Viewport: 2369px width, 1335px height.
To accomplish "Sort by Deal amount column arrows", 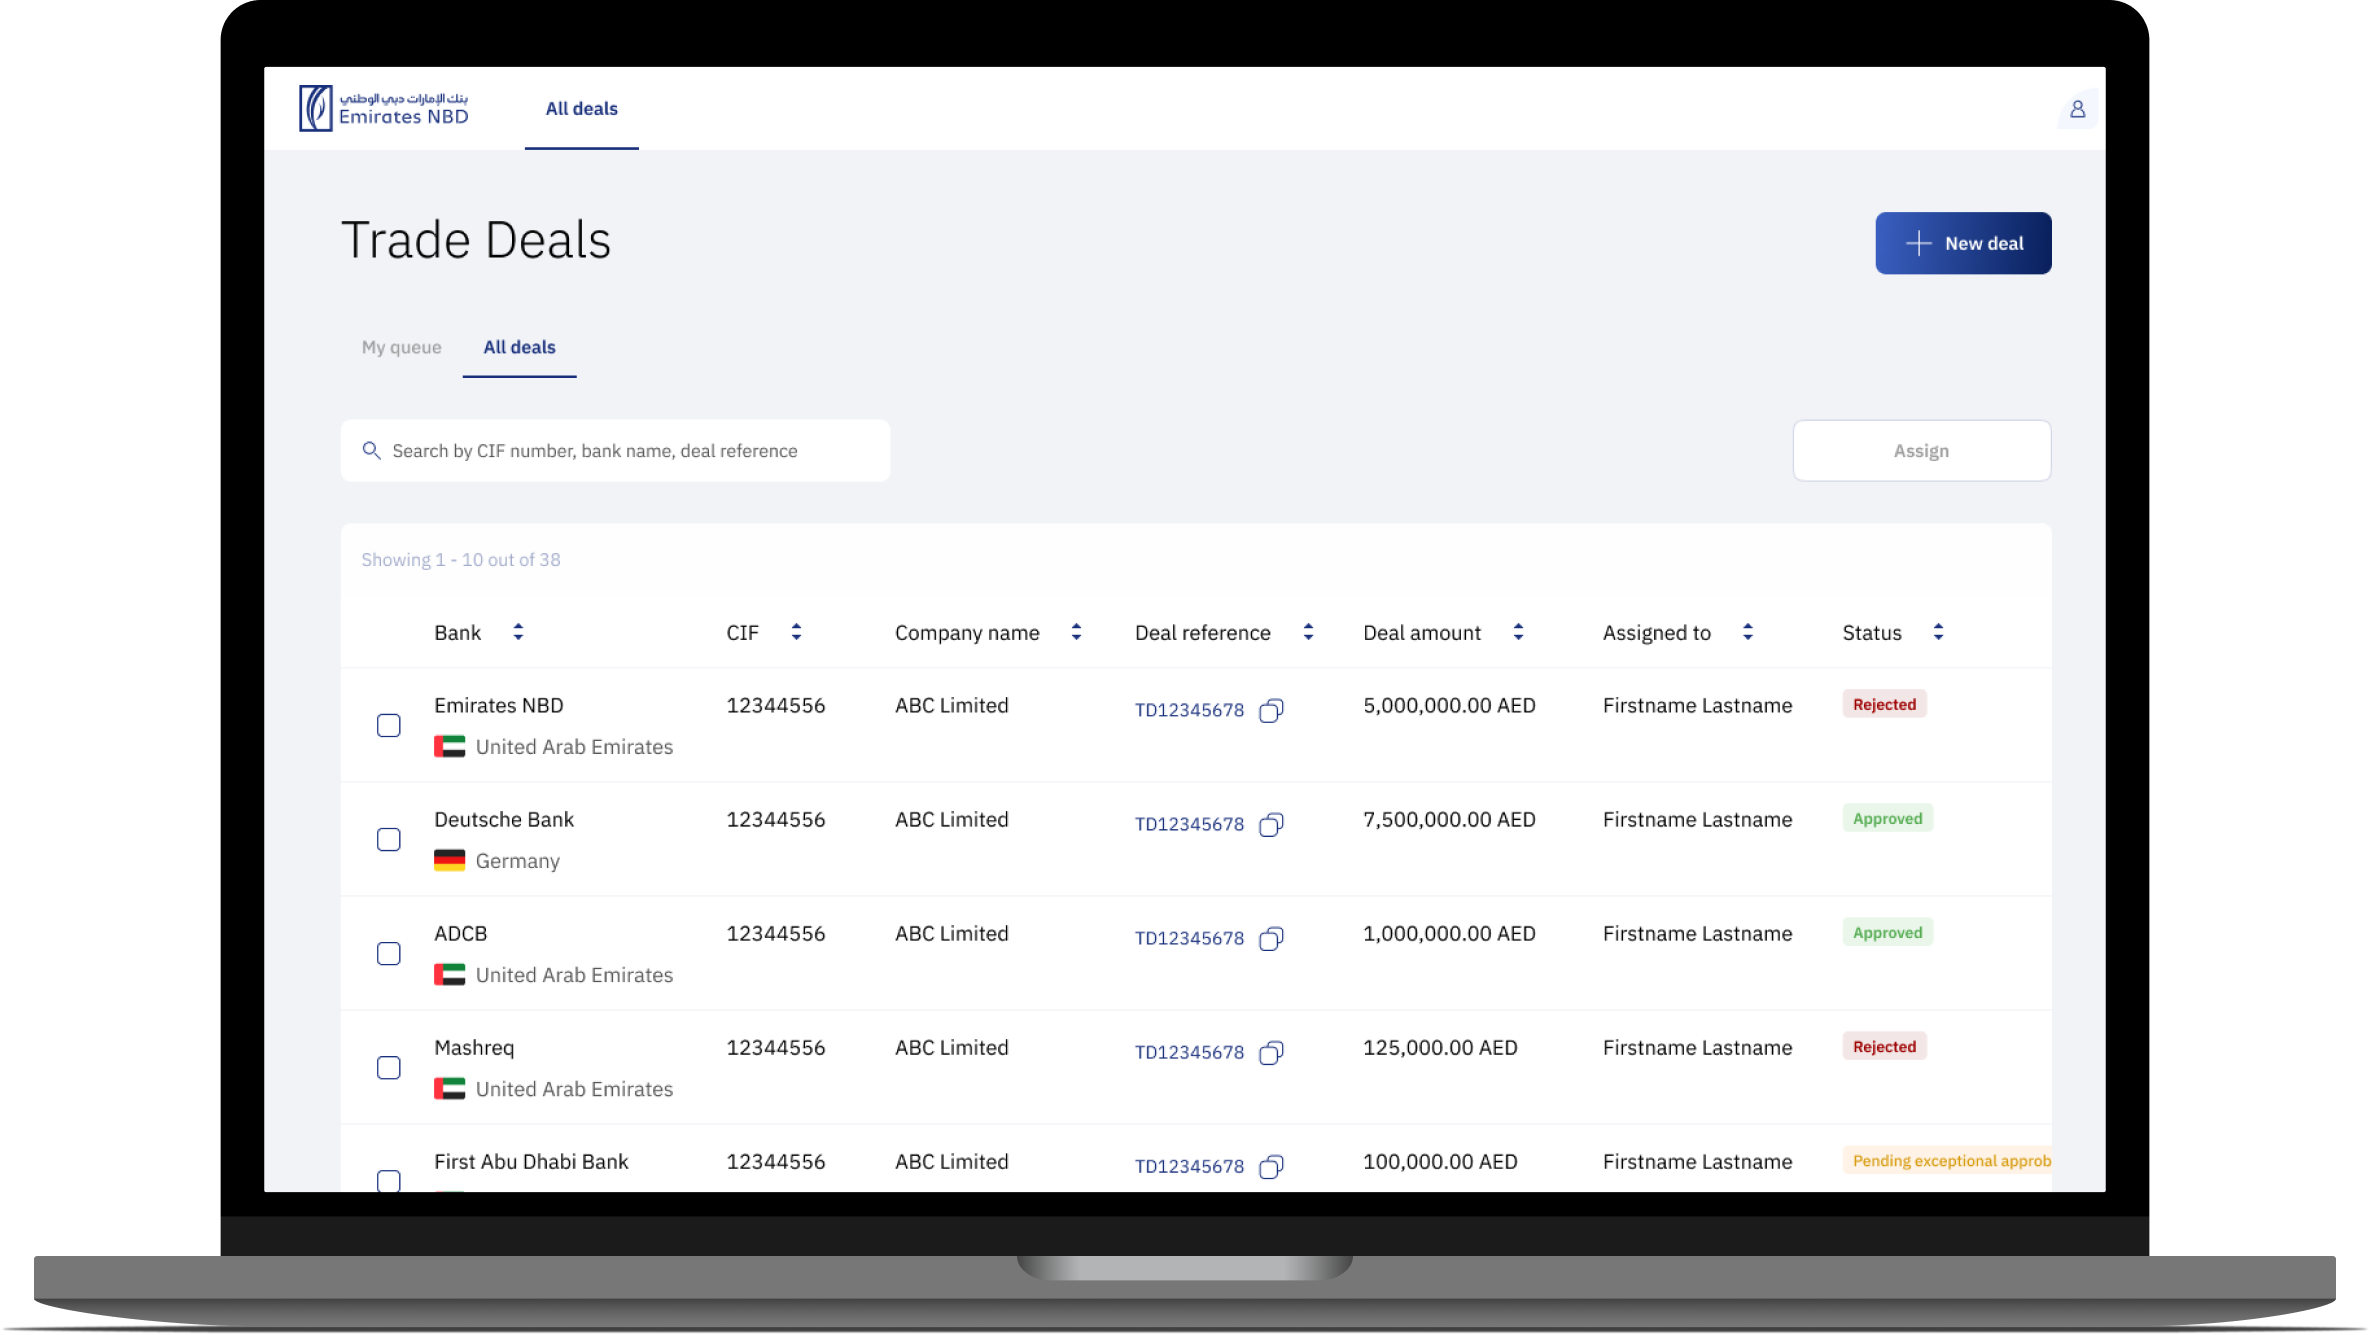I will pos(1518,632).
